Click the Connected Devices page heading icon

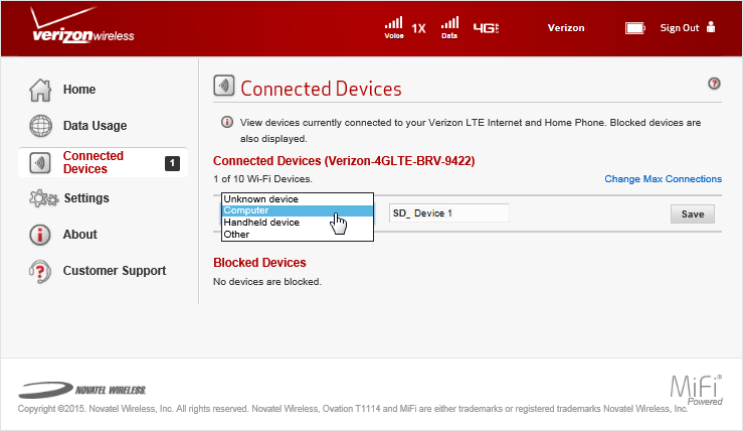coord(224,86)
